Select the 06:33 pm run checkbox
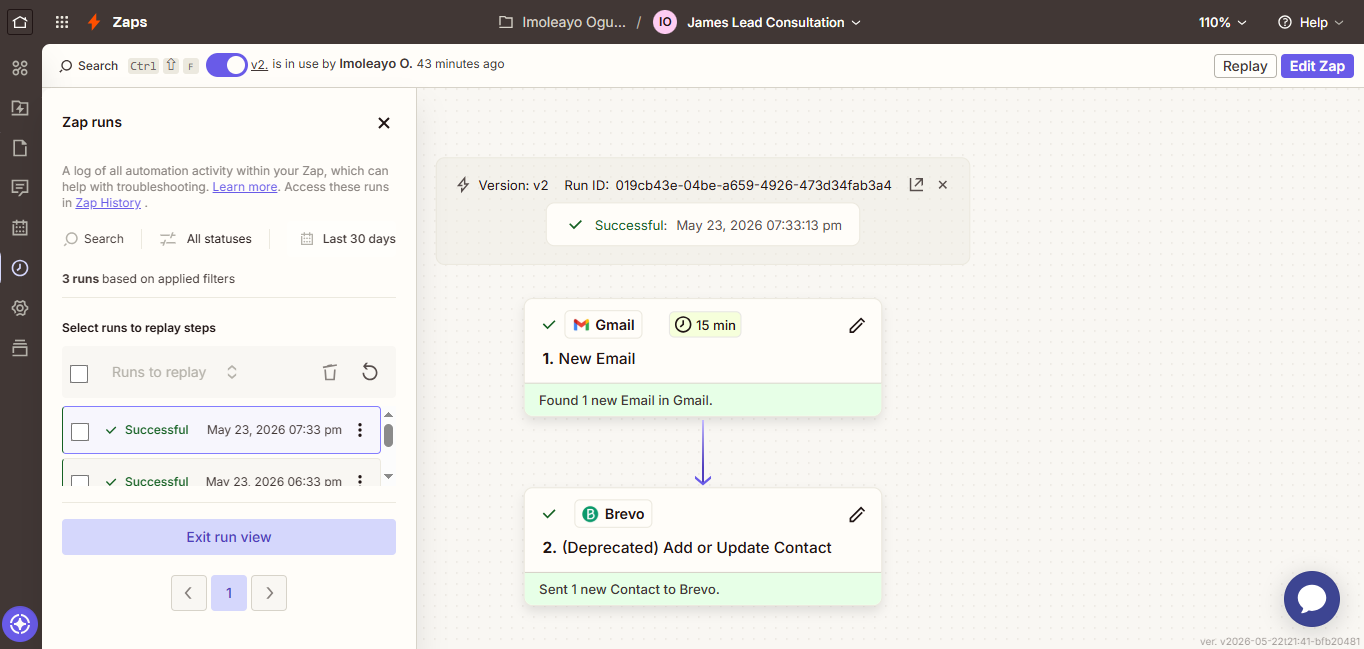The height and width of the screenshot is (649, 1364). tap(80, 481)
